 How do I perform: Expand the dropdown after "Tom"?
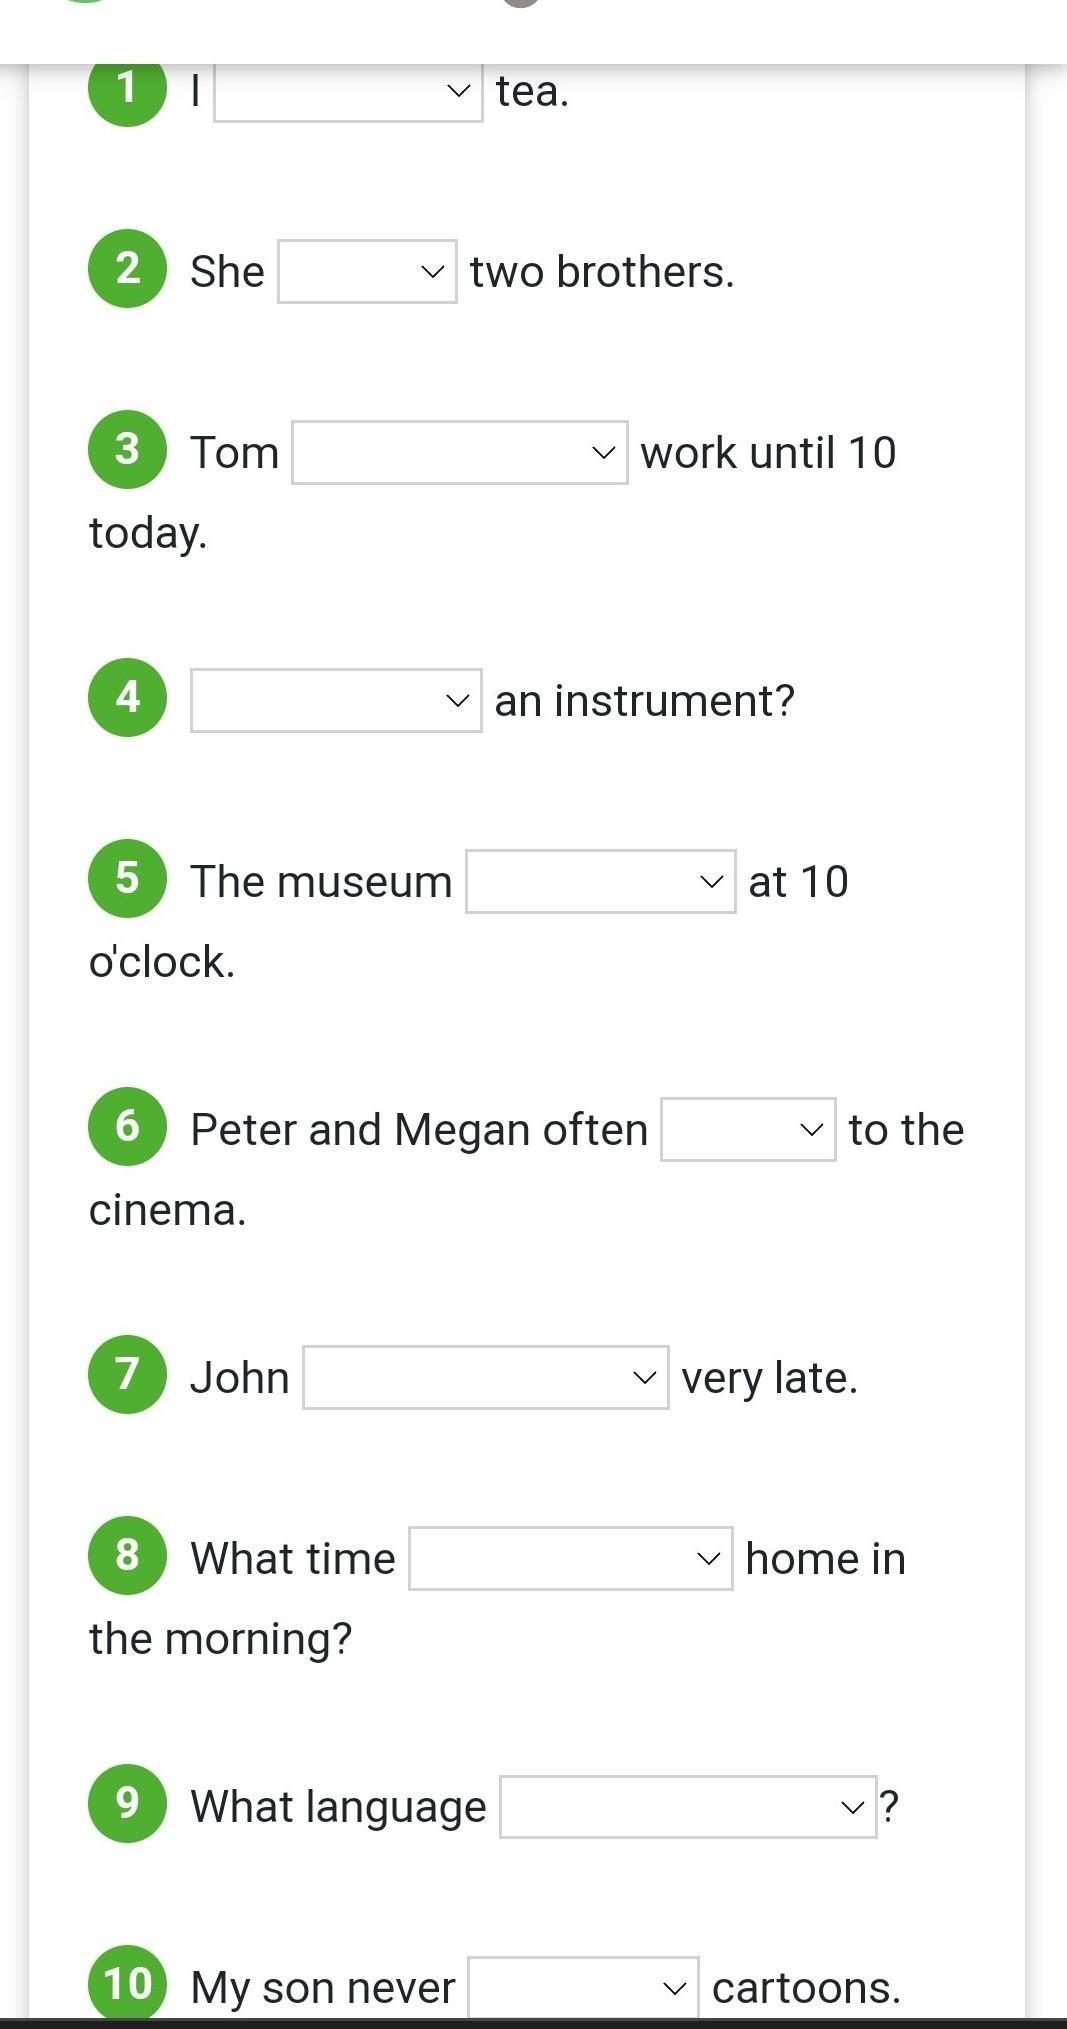[x=459, y=453]
